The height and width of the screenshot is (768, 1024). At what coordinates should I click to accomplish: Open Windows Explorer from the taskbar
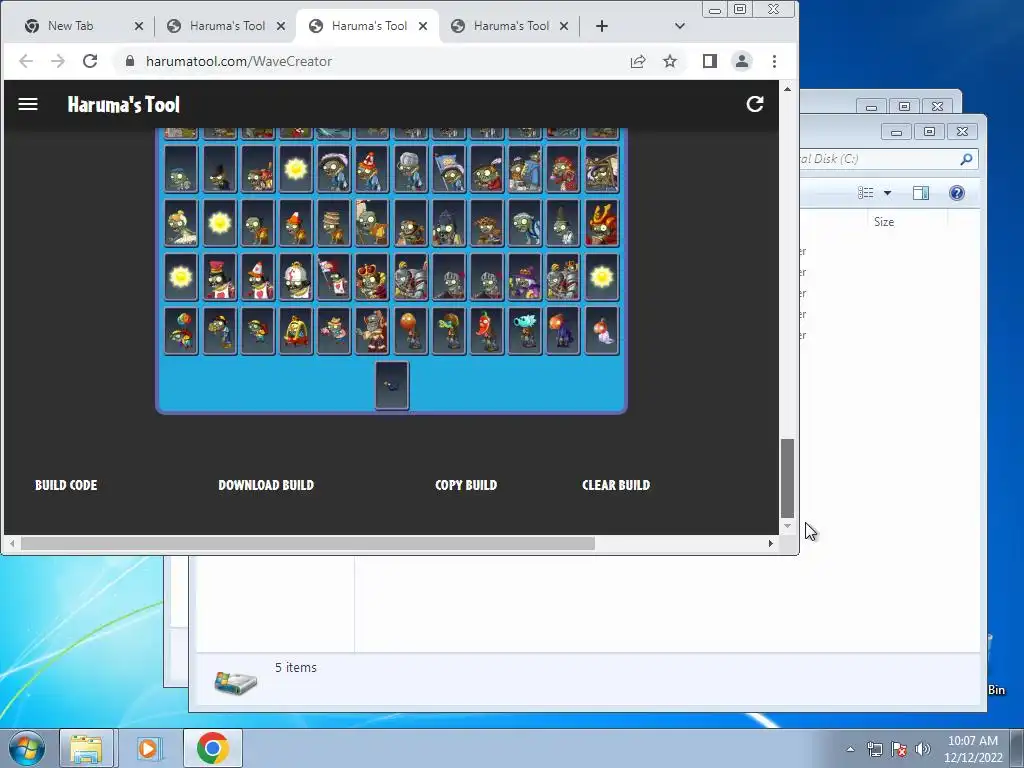click(x=86, y=748)
